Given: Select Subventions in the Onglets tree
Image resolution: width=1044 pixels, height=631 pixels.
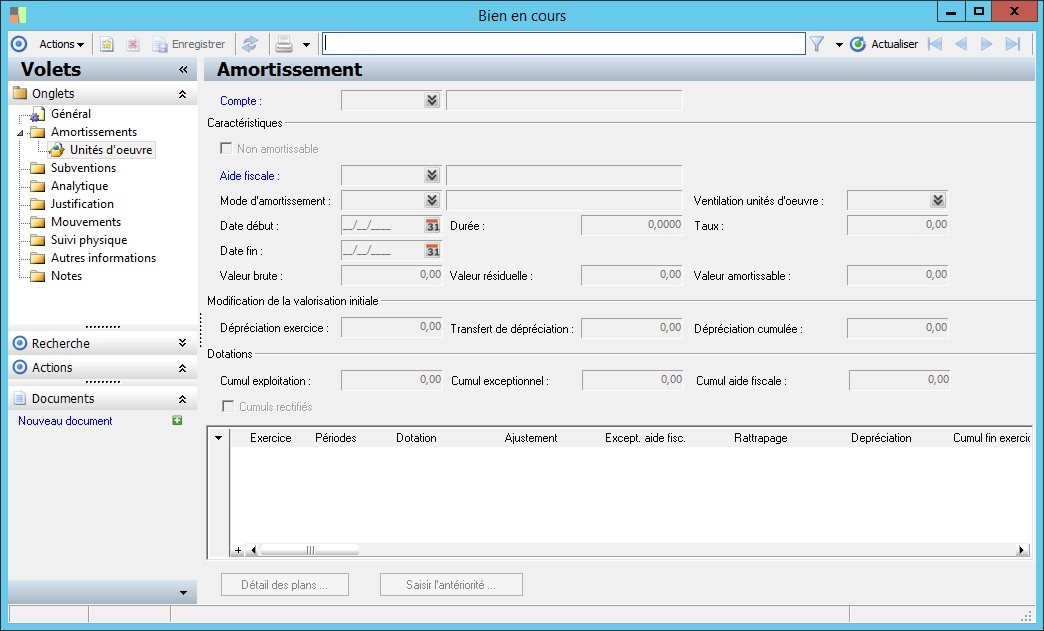Looking at the screenshot, I should [83, 168].
